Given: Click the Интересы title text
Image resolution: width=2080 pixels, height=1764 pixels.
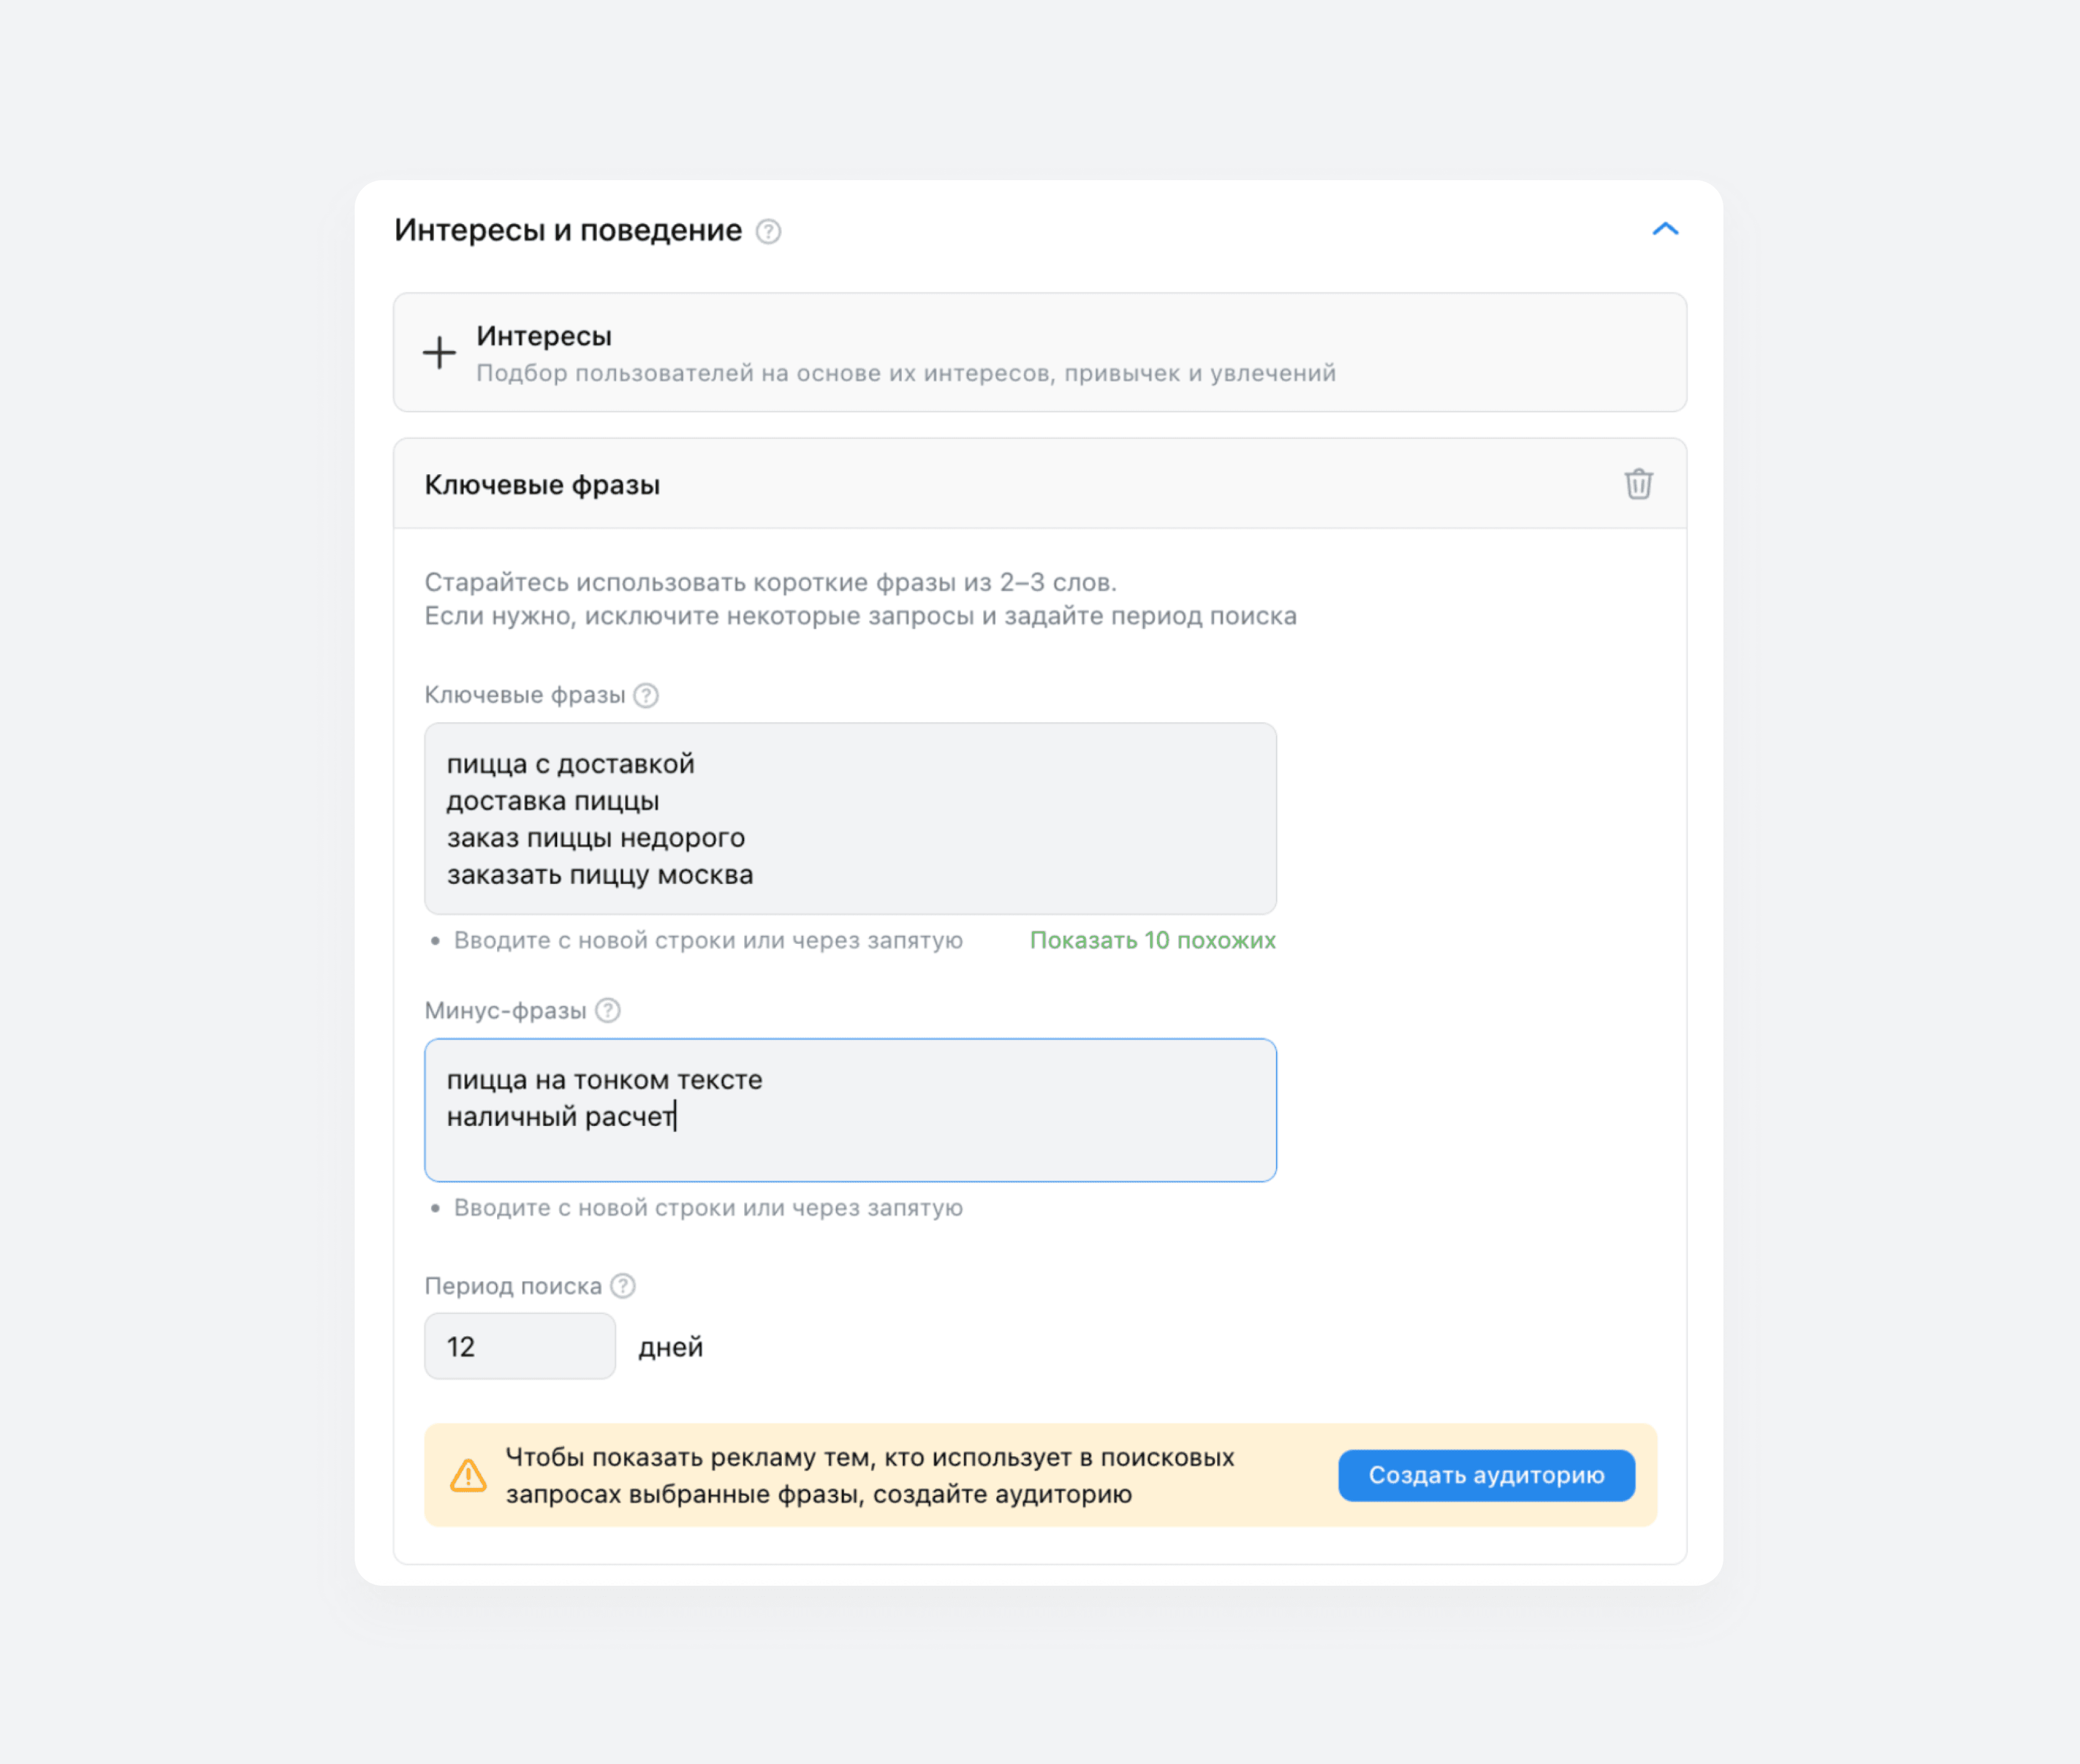Looking at the screenshot, I should pyautogui.click(x=544, y=337).
